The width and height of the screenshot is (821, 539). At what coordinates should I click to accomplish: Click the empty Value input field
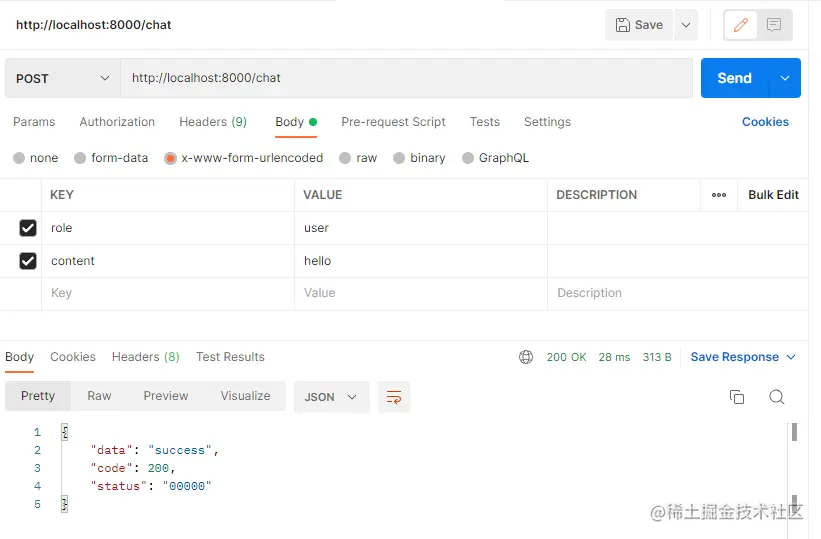coord(421,293)
